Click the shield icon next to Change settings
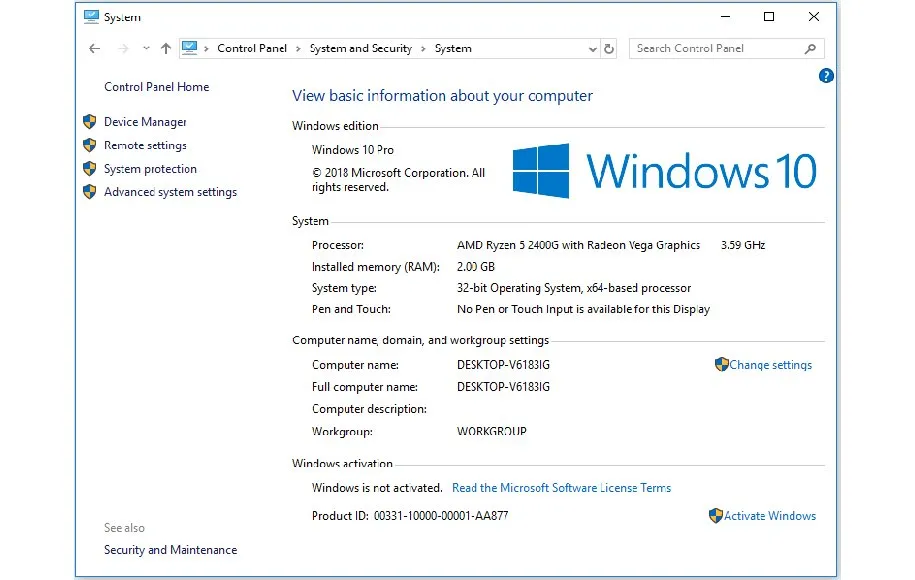Screen dimensions: 915x580 tap(721, 365)
